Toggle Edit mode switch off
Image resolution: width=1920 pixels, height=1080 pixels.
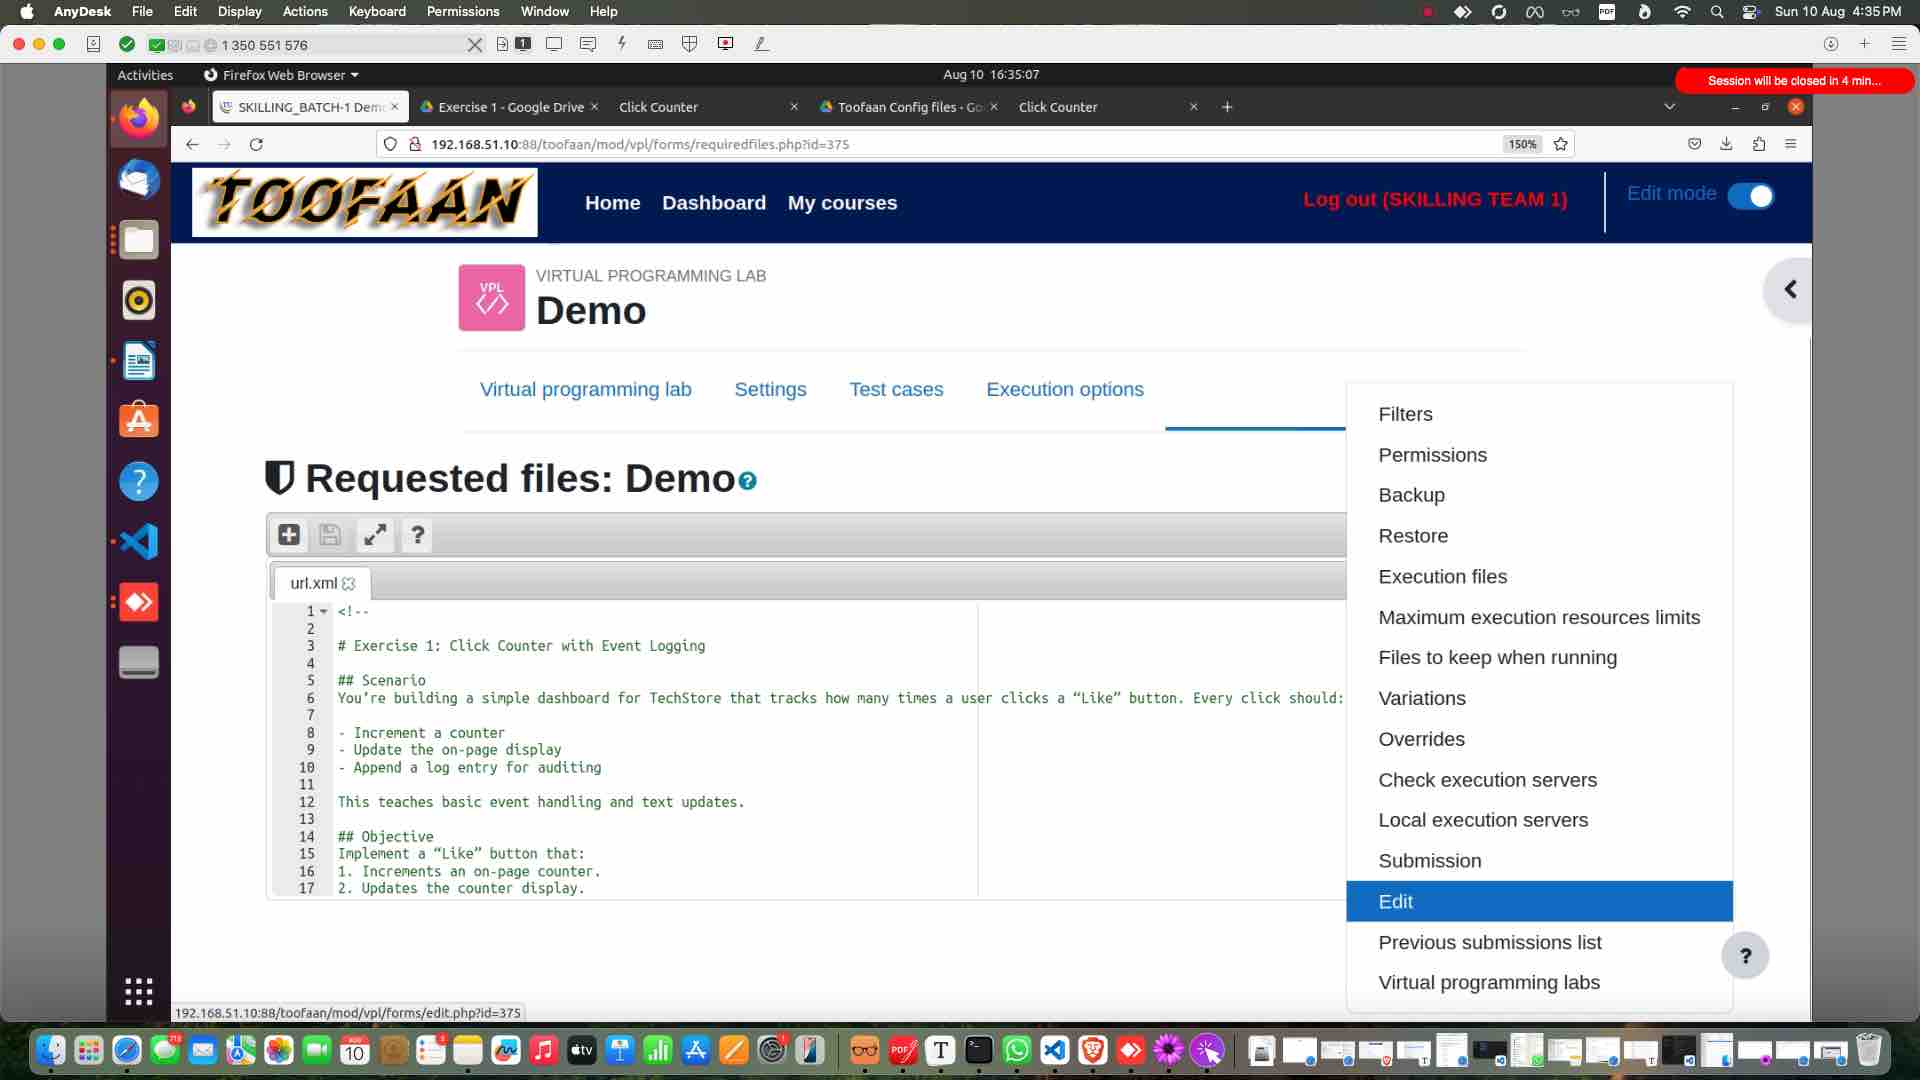[1750, 196]
